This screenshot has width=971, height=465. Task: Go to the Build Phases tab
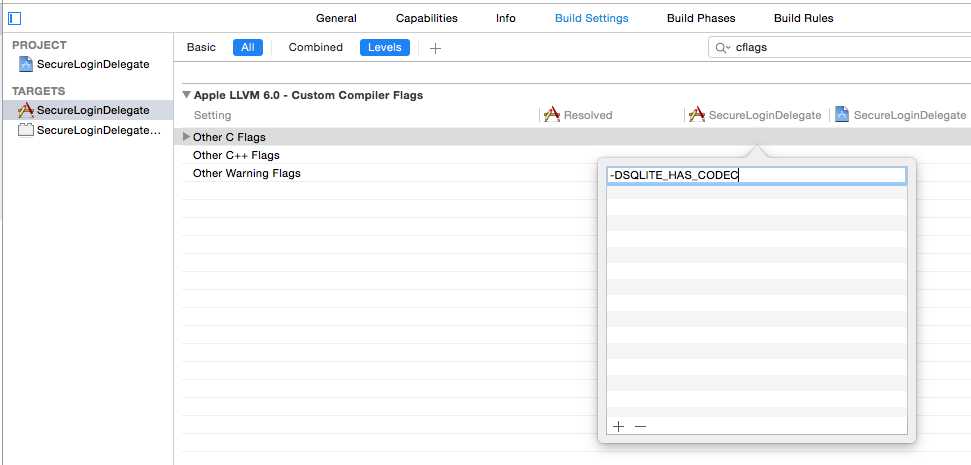701,19
